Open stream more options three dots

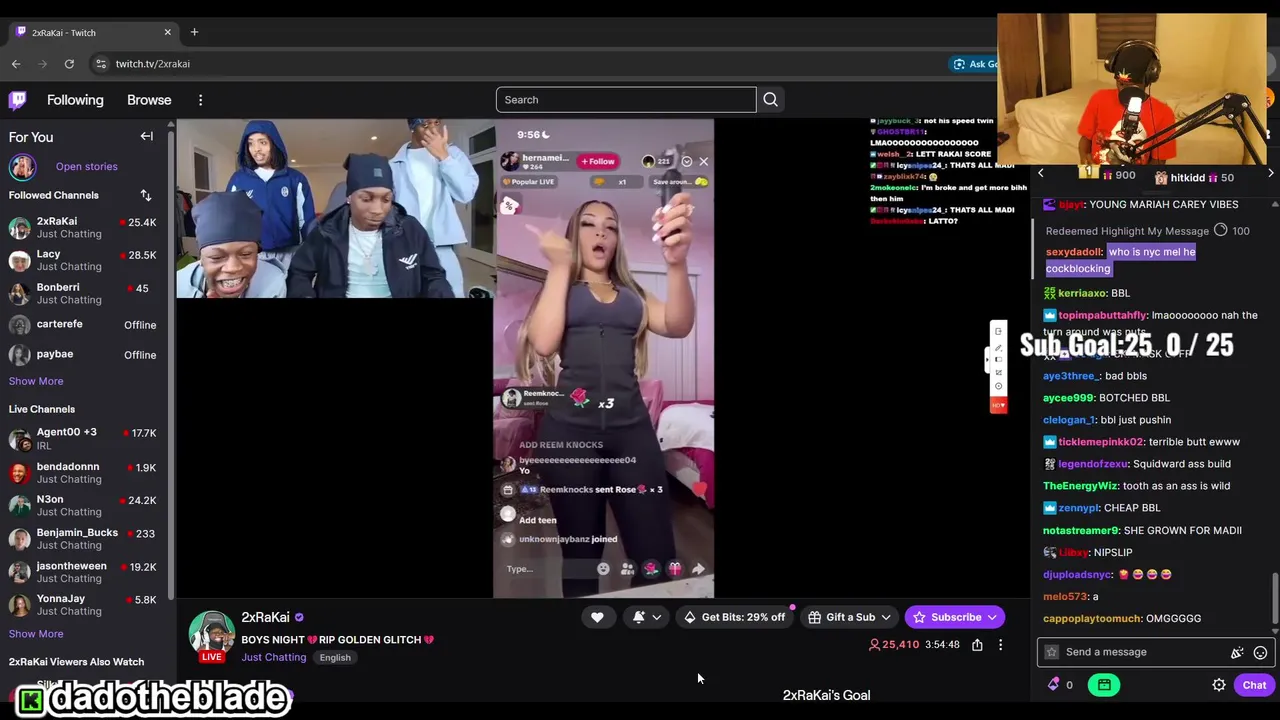pos(1000,645)
